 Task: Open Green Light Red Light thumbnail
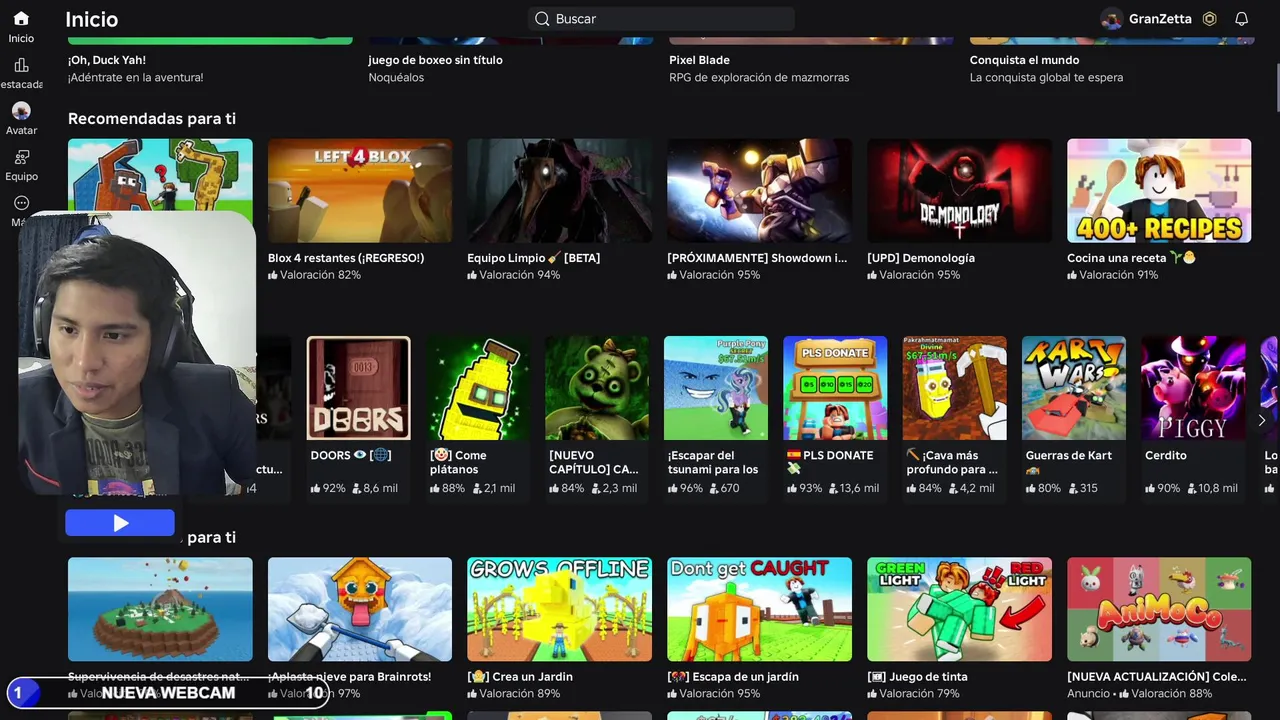click(x=960, y=609)
